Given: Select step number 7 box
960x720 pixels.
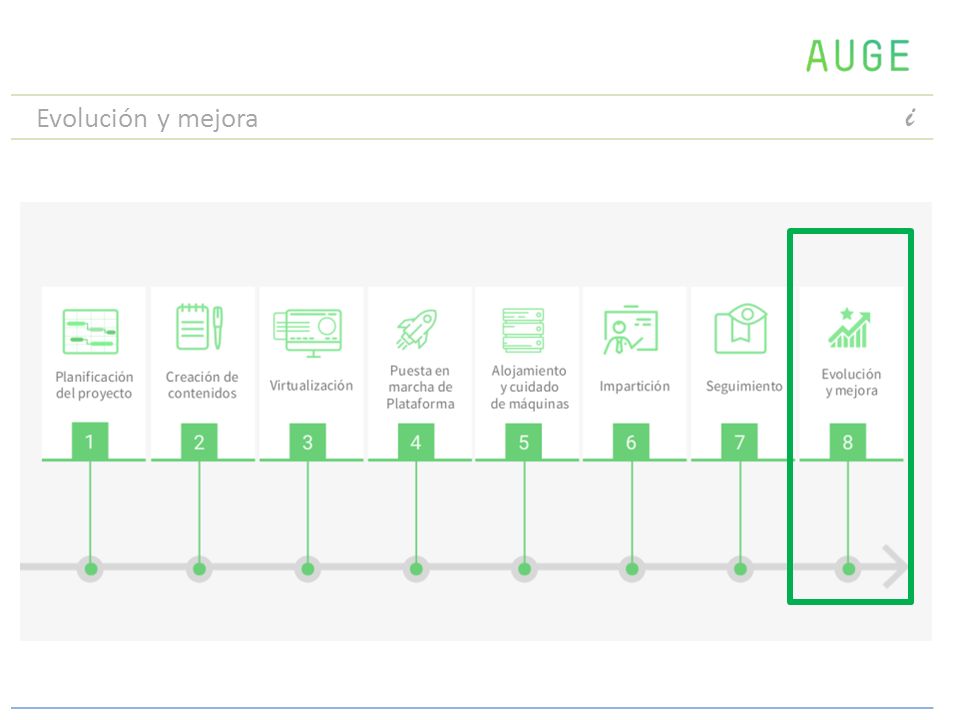Looking at the screenshot, I should coord(740,441).
